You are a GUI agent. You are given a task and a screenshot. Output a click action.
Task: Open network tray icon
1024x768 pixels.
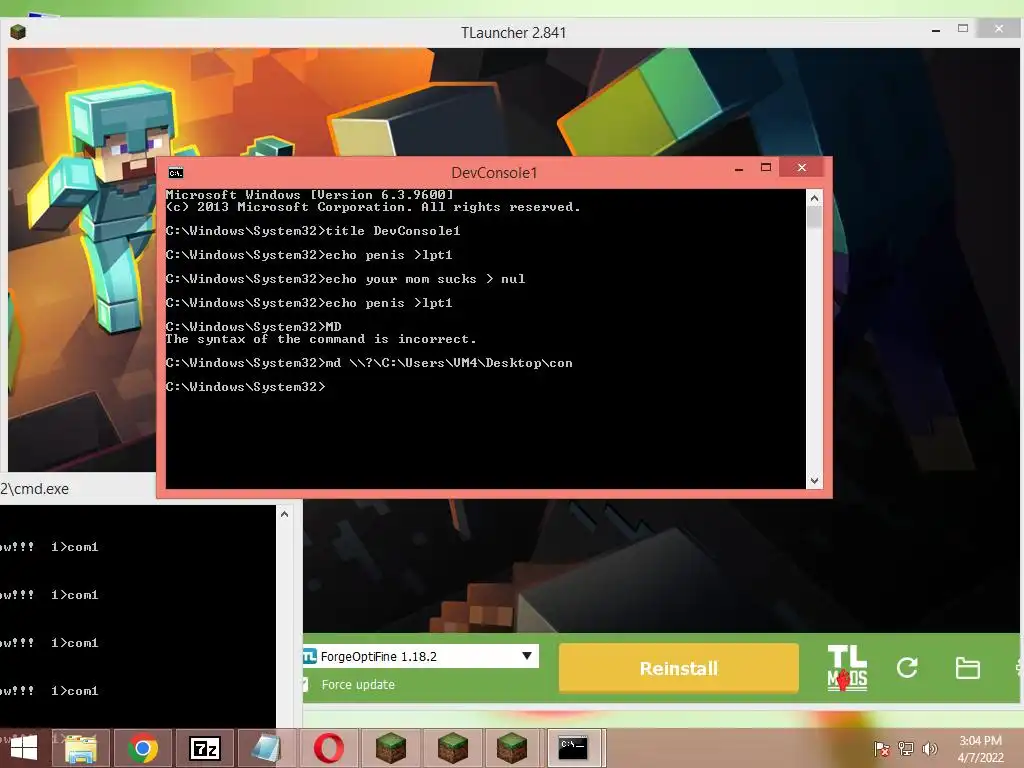(906, 748)
